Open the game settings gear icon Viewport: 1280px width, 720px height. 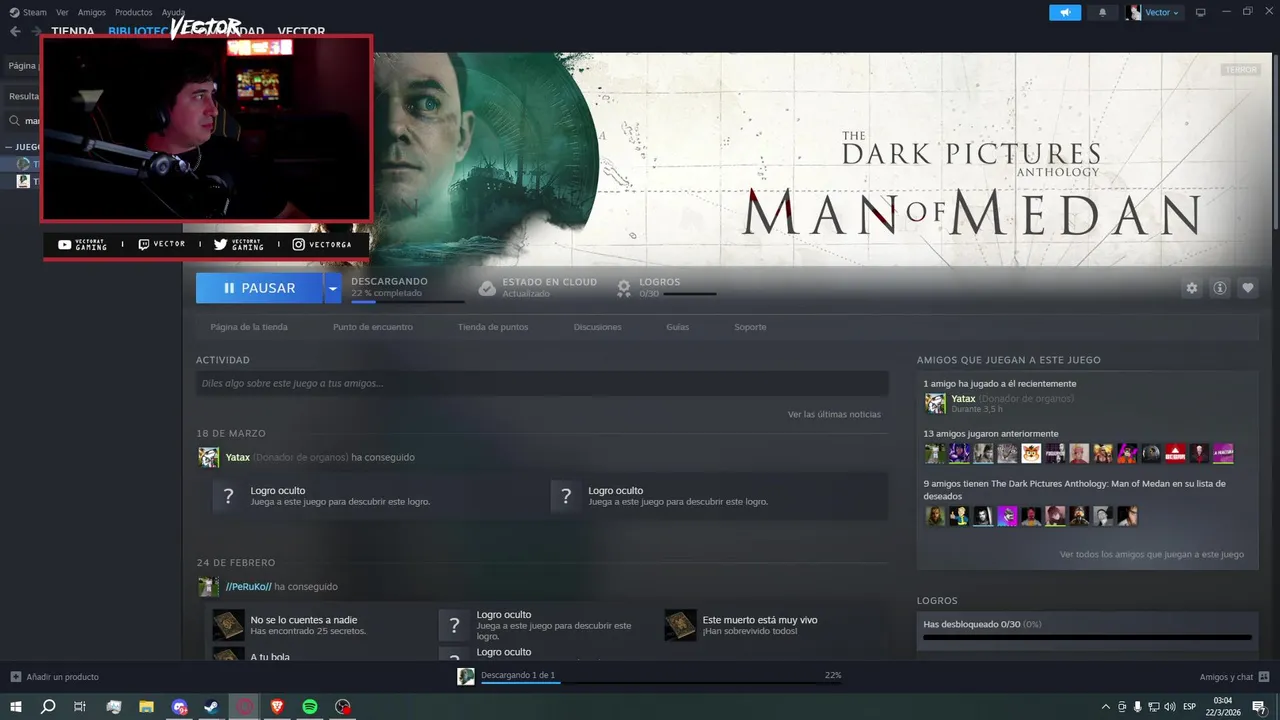coord(1191,288)
